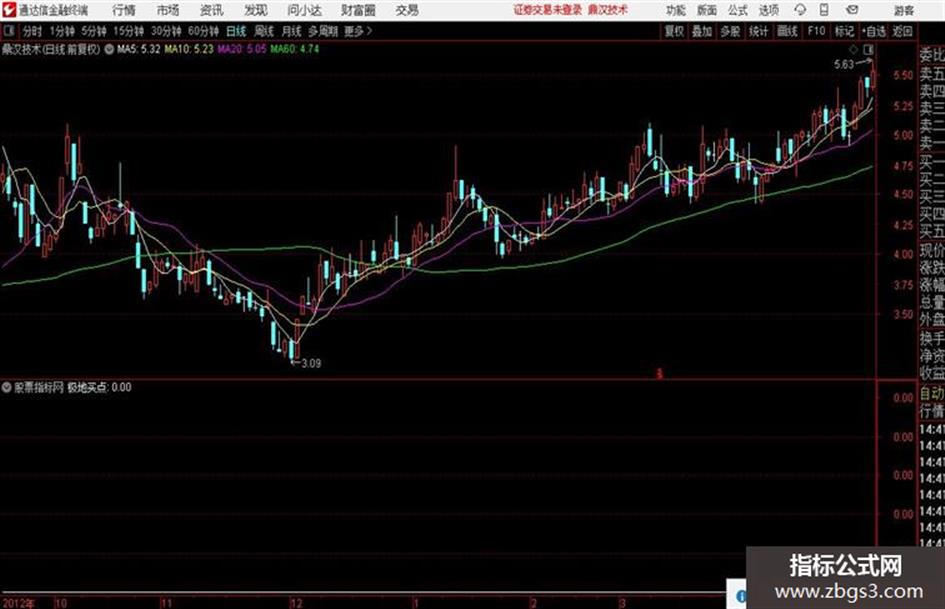Switch to the 30分钟 period

pyautogui.click(x=166, y=31)
